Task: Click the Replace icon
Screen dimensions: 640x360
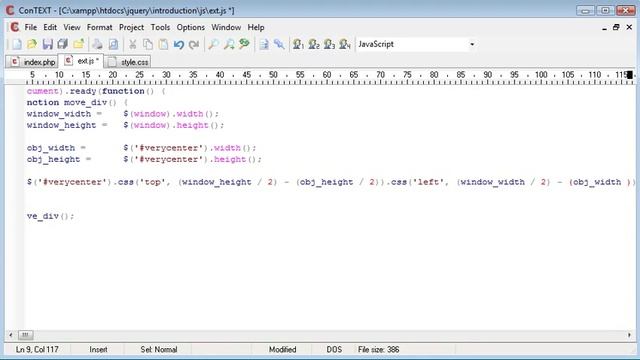Action: [x=244, y=44]
